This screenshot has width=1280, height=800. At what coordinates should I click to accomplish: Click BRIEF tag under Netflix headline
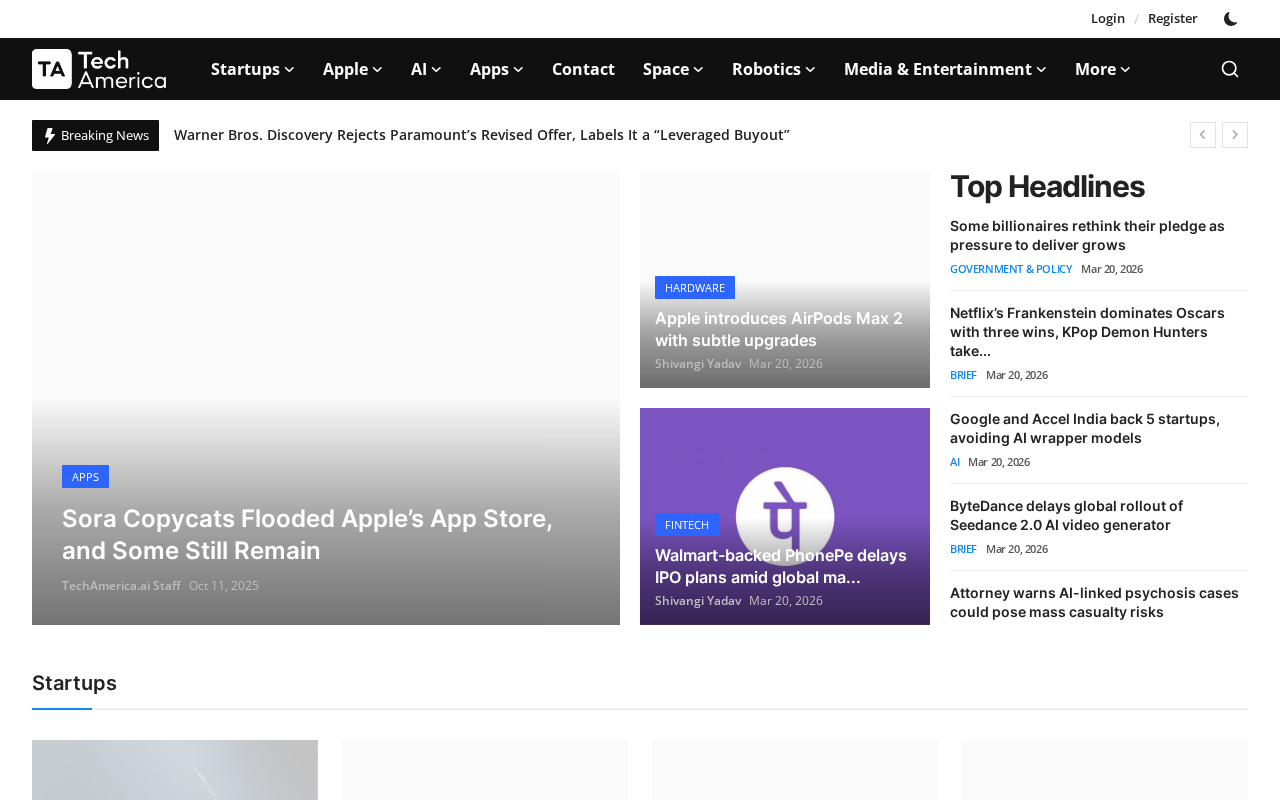point(963,375)
